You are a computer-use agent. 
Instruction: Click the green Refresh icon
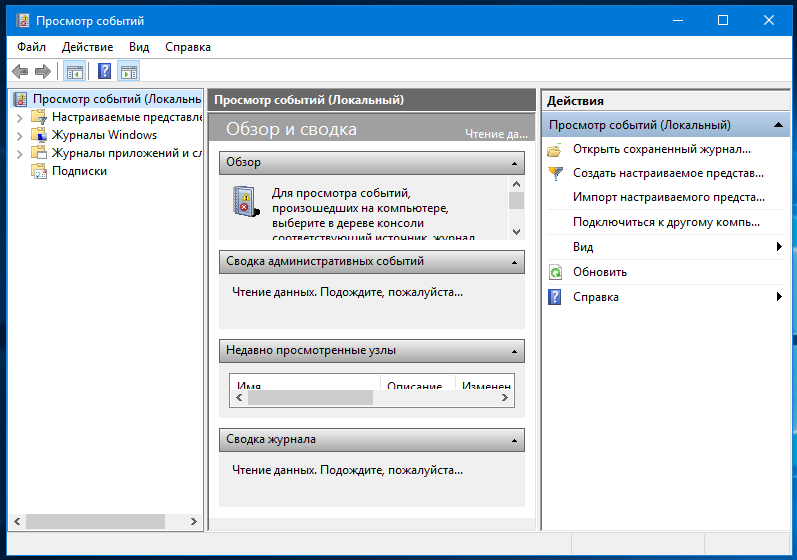pyautogui.click(x=555, y=272)
